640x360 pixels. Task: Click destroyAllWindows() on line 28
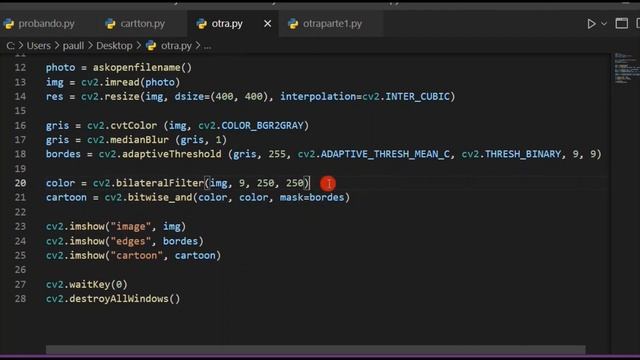tap(124, 298)
